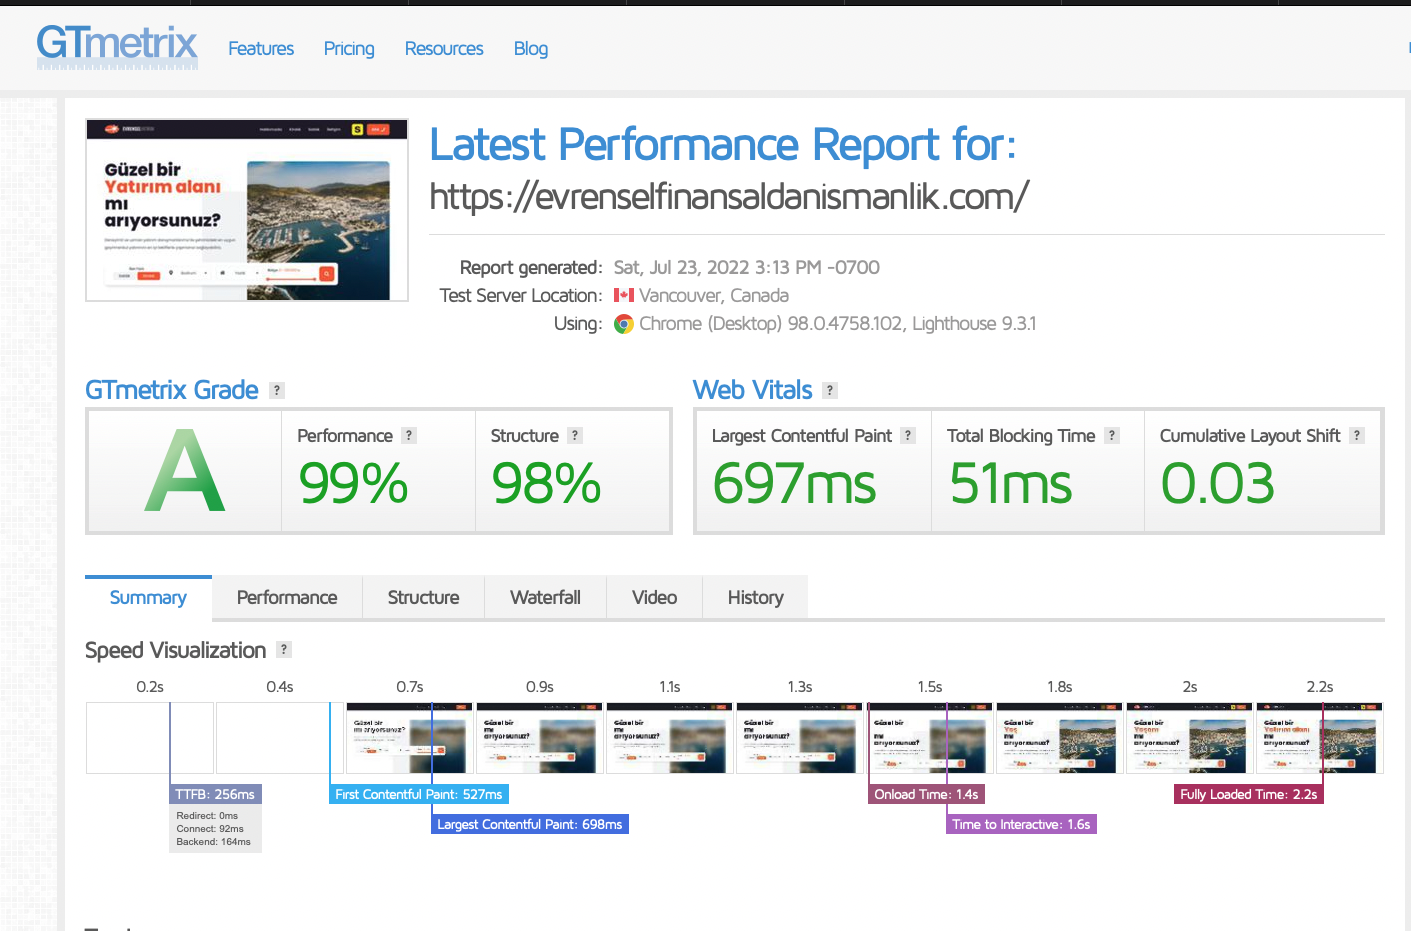Switch to the Performance tab
1411x931 pixels.
(x=287, y=597)
